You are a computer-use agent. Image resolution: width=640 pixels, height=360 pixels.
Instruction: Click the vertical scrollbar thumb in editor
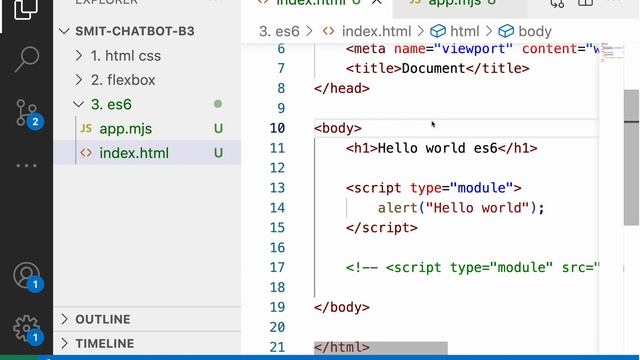click(631, 157)
